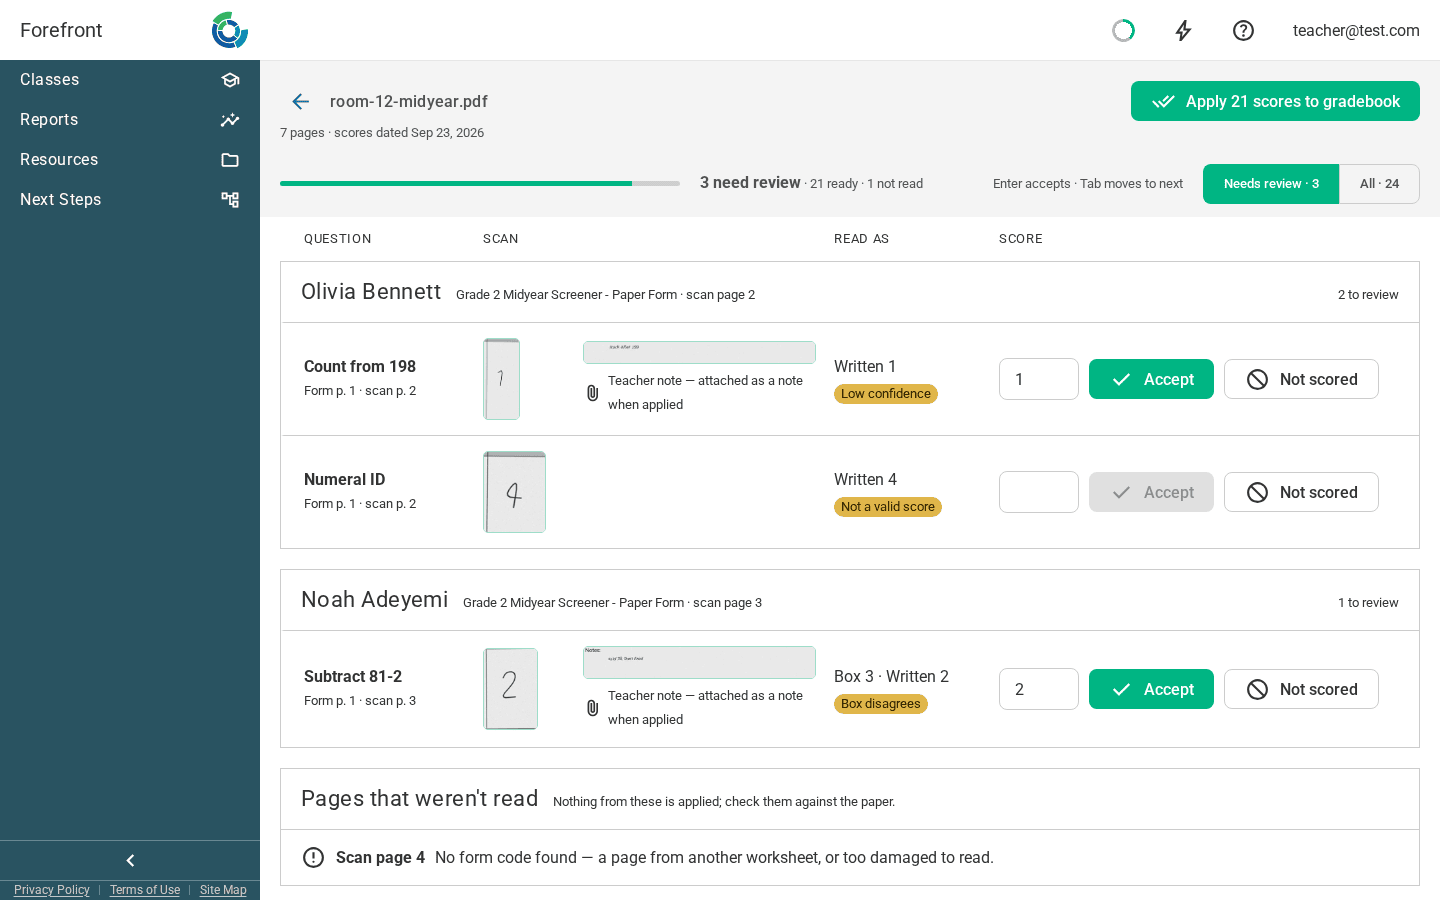1440x900 pixels.
Task: Click the Noah Adeyemi student name
Action: [375, 599]
